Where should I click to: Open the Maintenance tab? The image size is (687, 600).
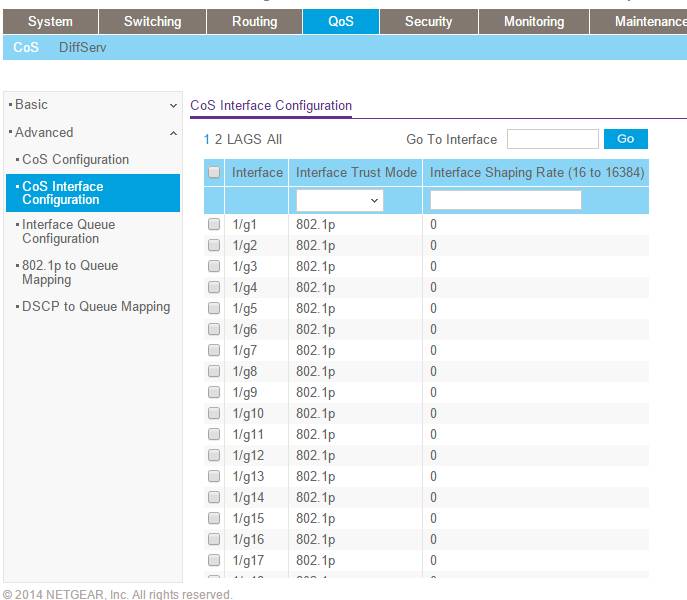[640, 21]
